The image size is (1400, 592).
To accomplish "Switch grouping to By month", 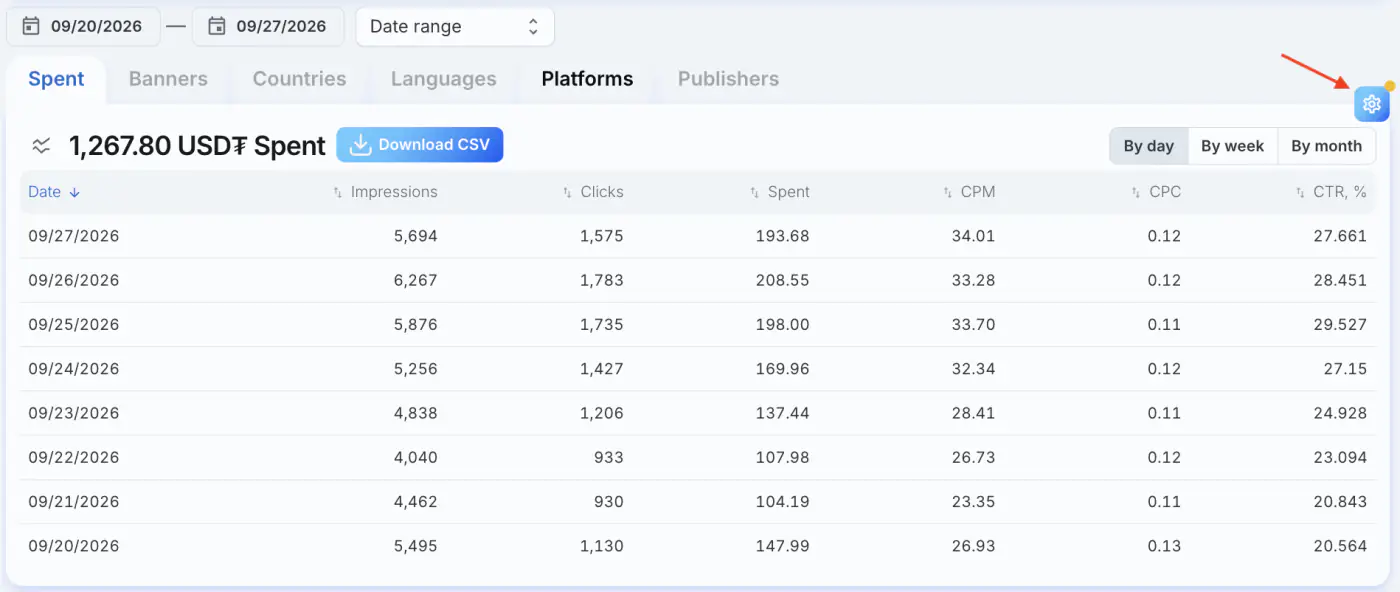I will [1327, 146].
